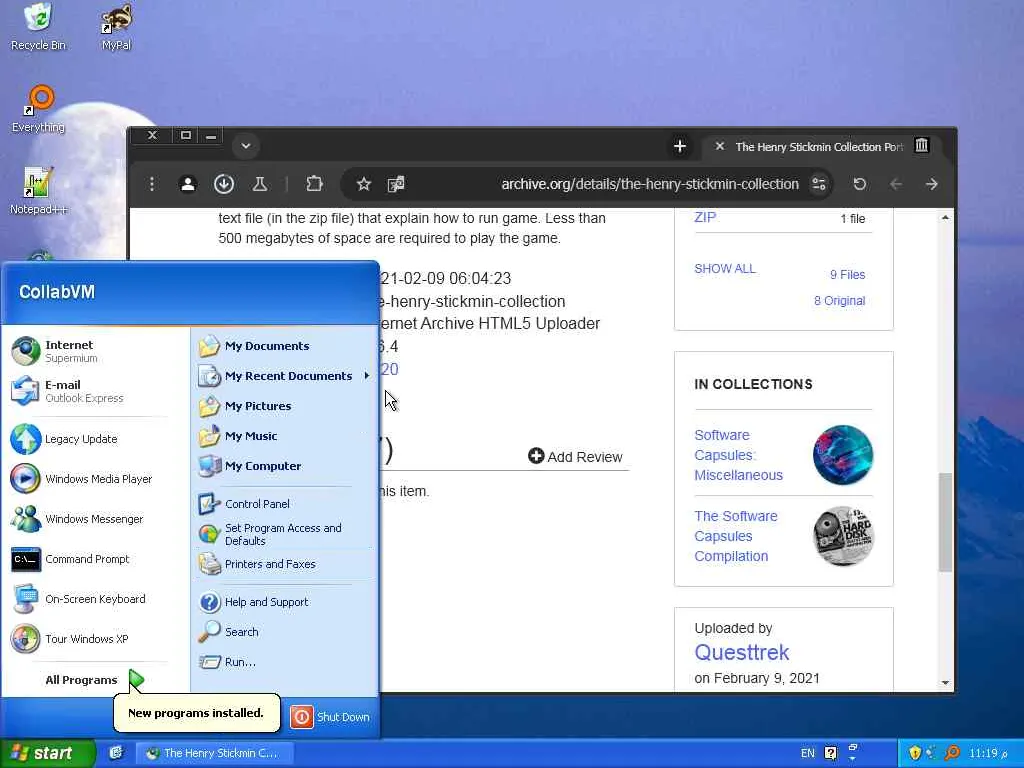Open Software Capsules: Miscellaneous collection link
Viewport: 1024px width, 768px height.
tap(739, 455)
